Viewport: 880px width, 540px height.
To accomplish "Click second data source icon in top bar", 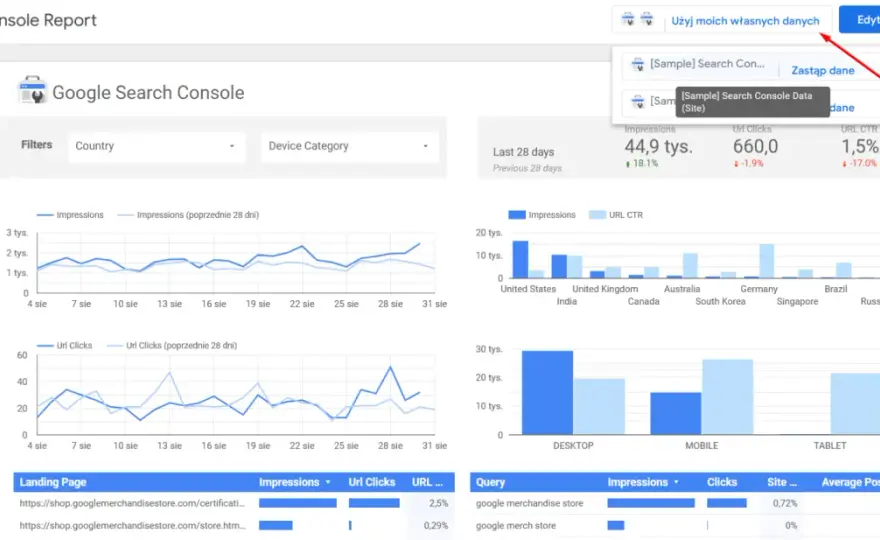I will 647,20.
